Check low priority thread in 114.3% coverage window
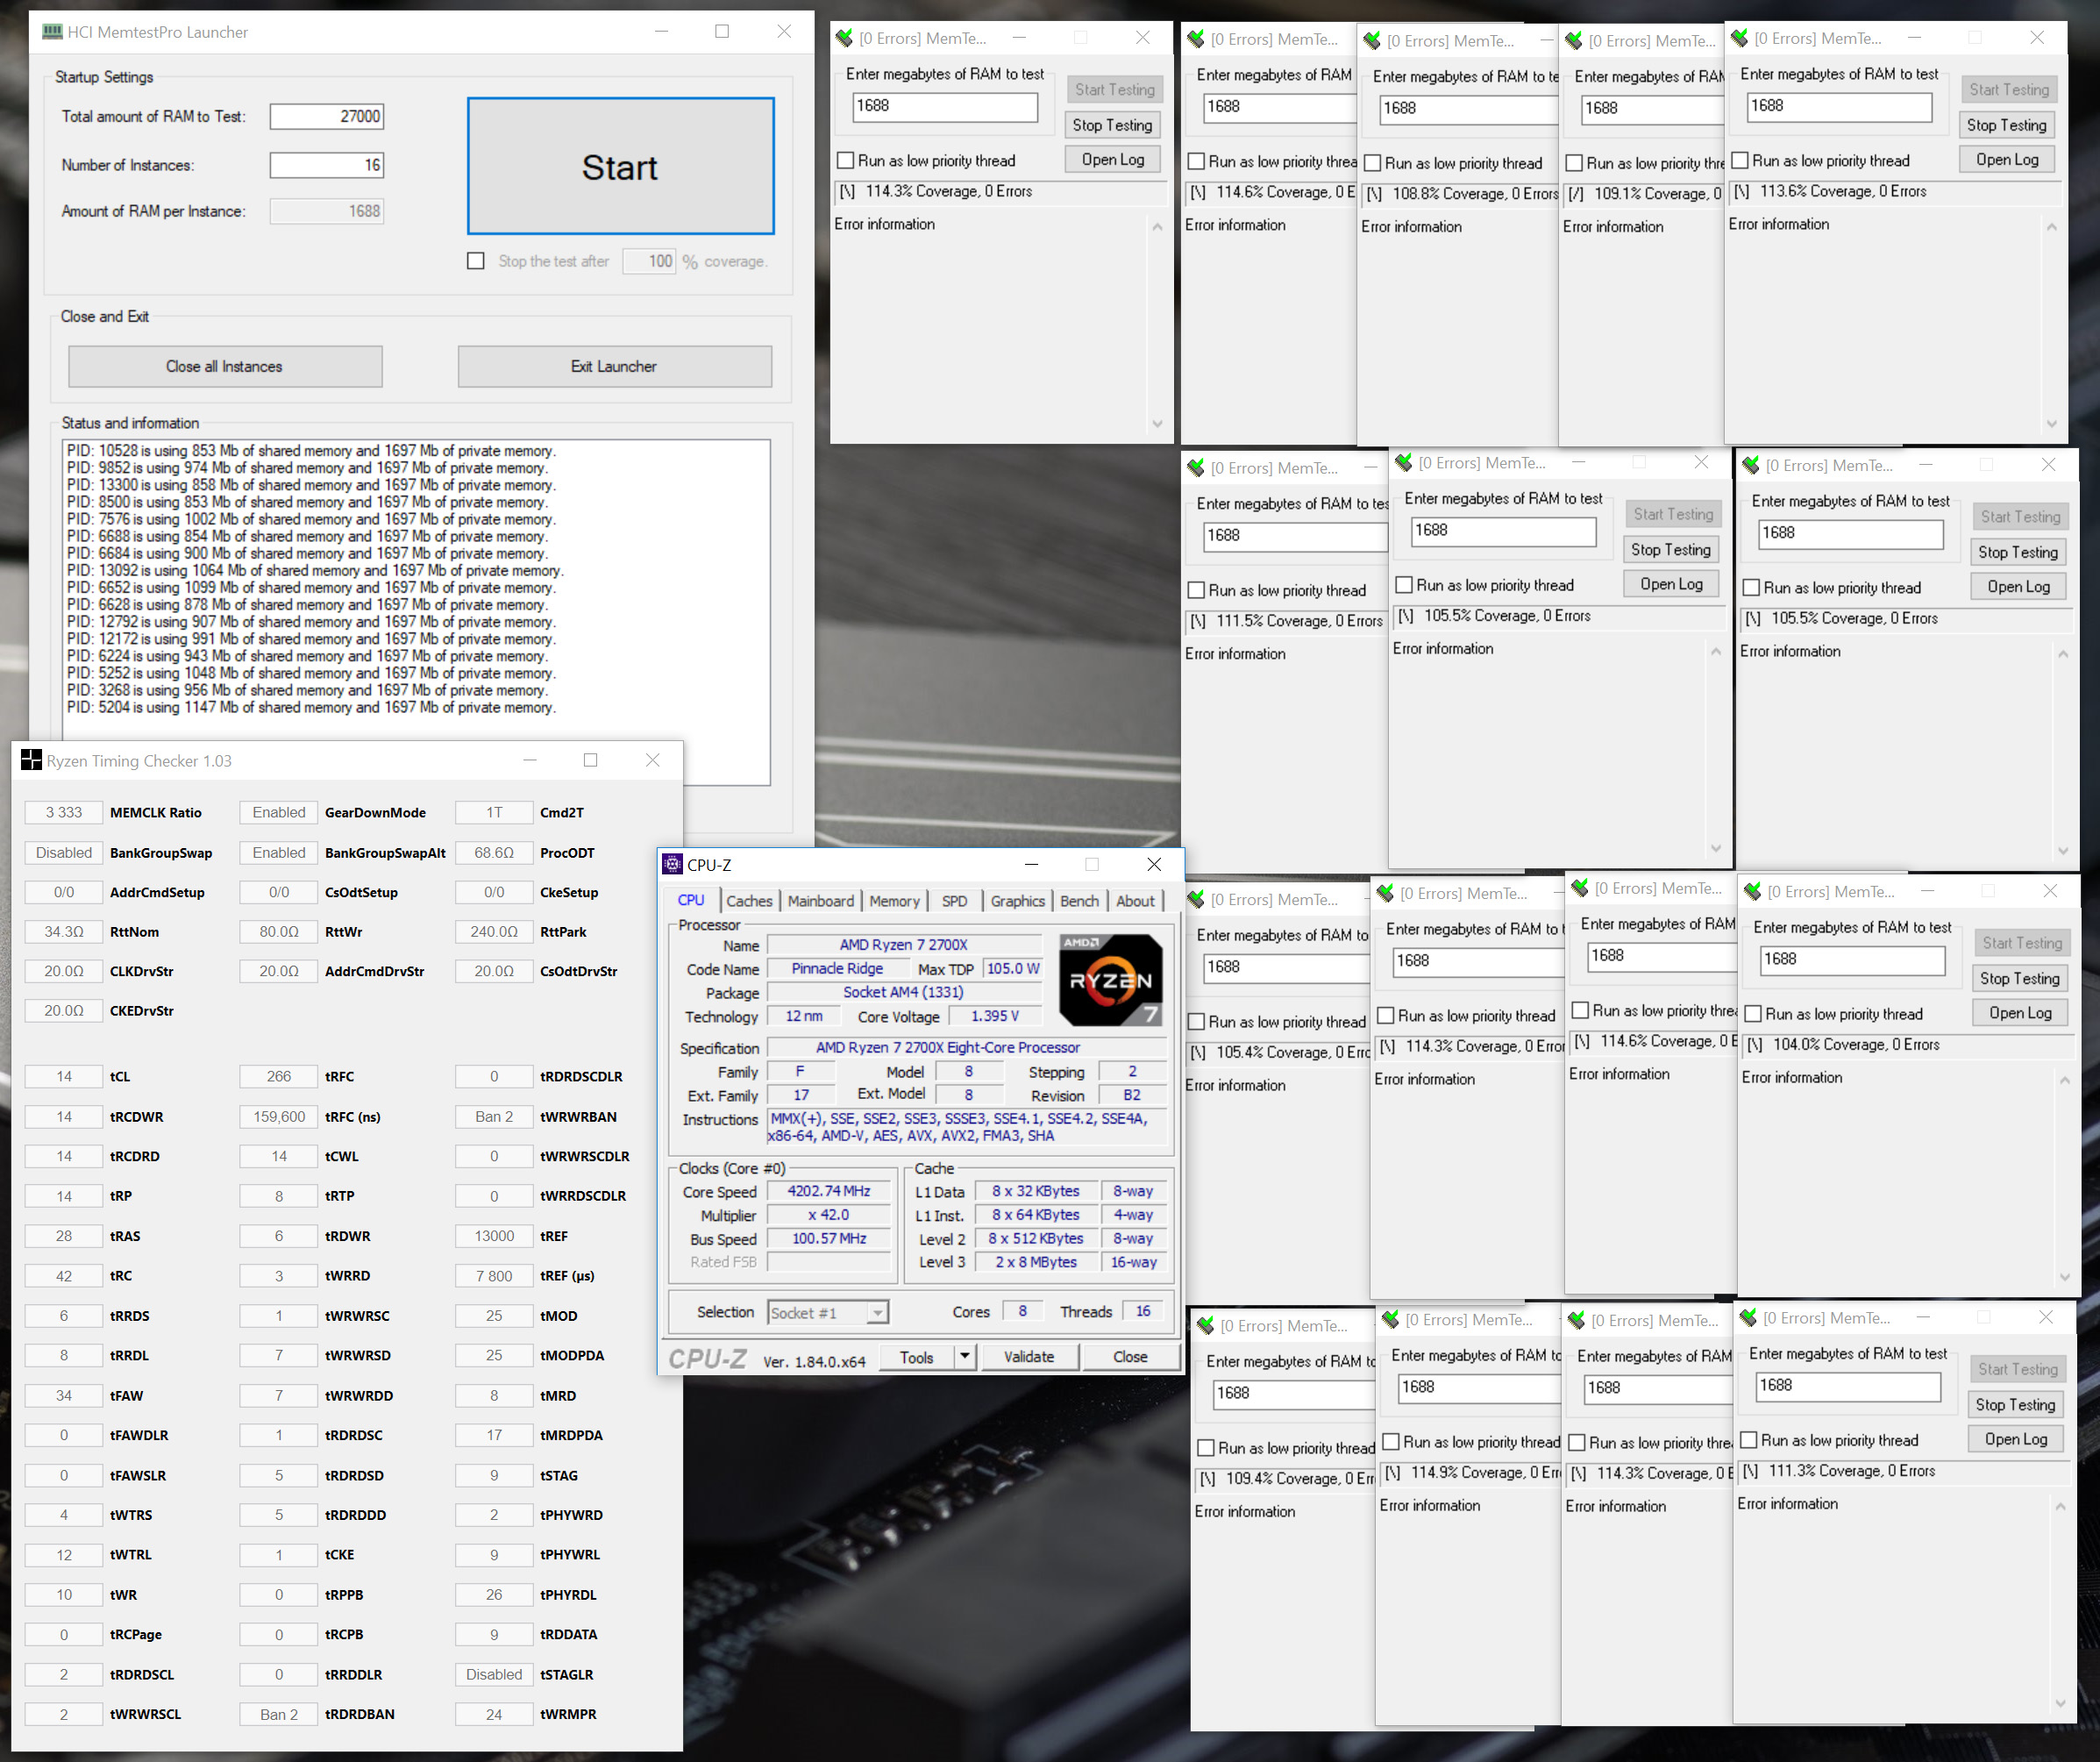The width and height of the screenshot is (2100, 1762). pos(846,161)
